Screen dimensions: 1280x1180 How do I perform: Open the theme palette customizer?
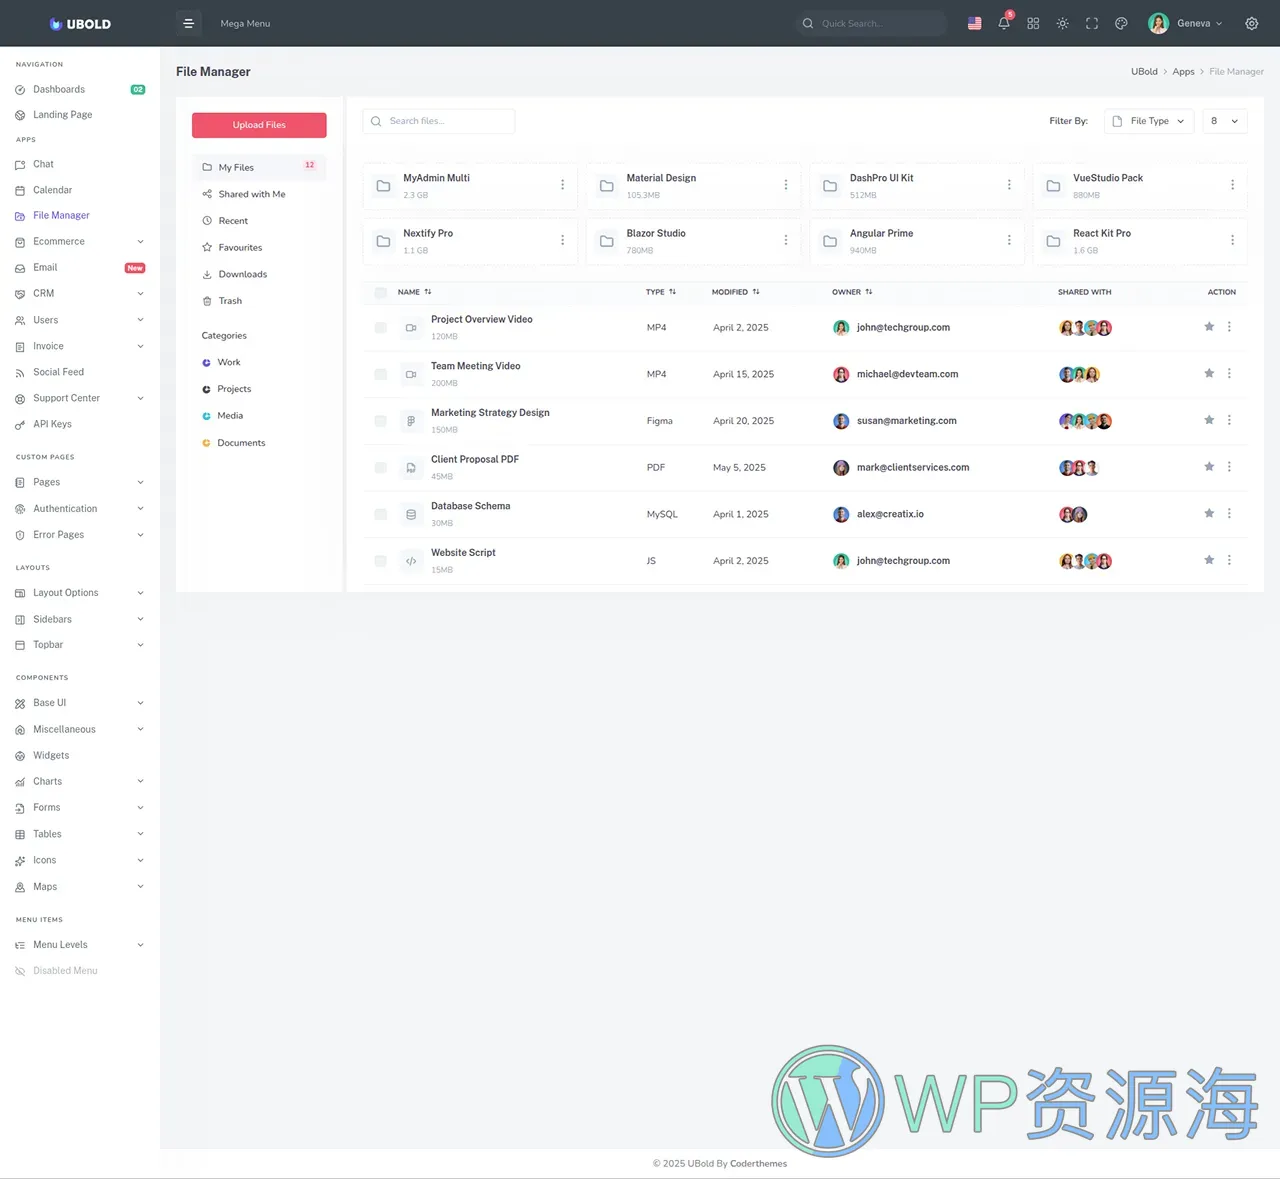point(1121,23)
